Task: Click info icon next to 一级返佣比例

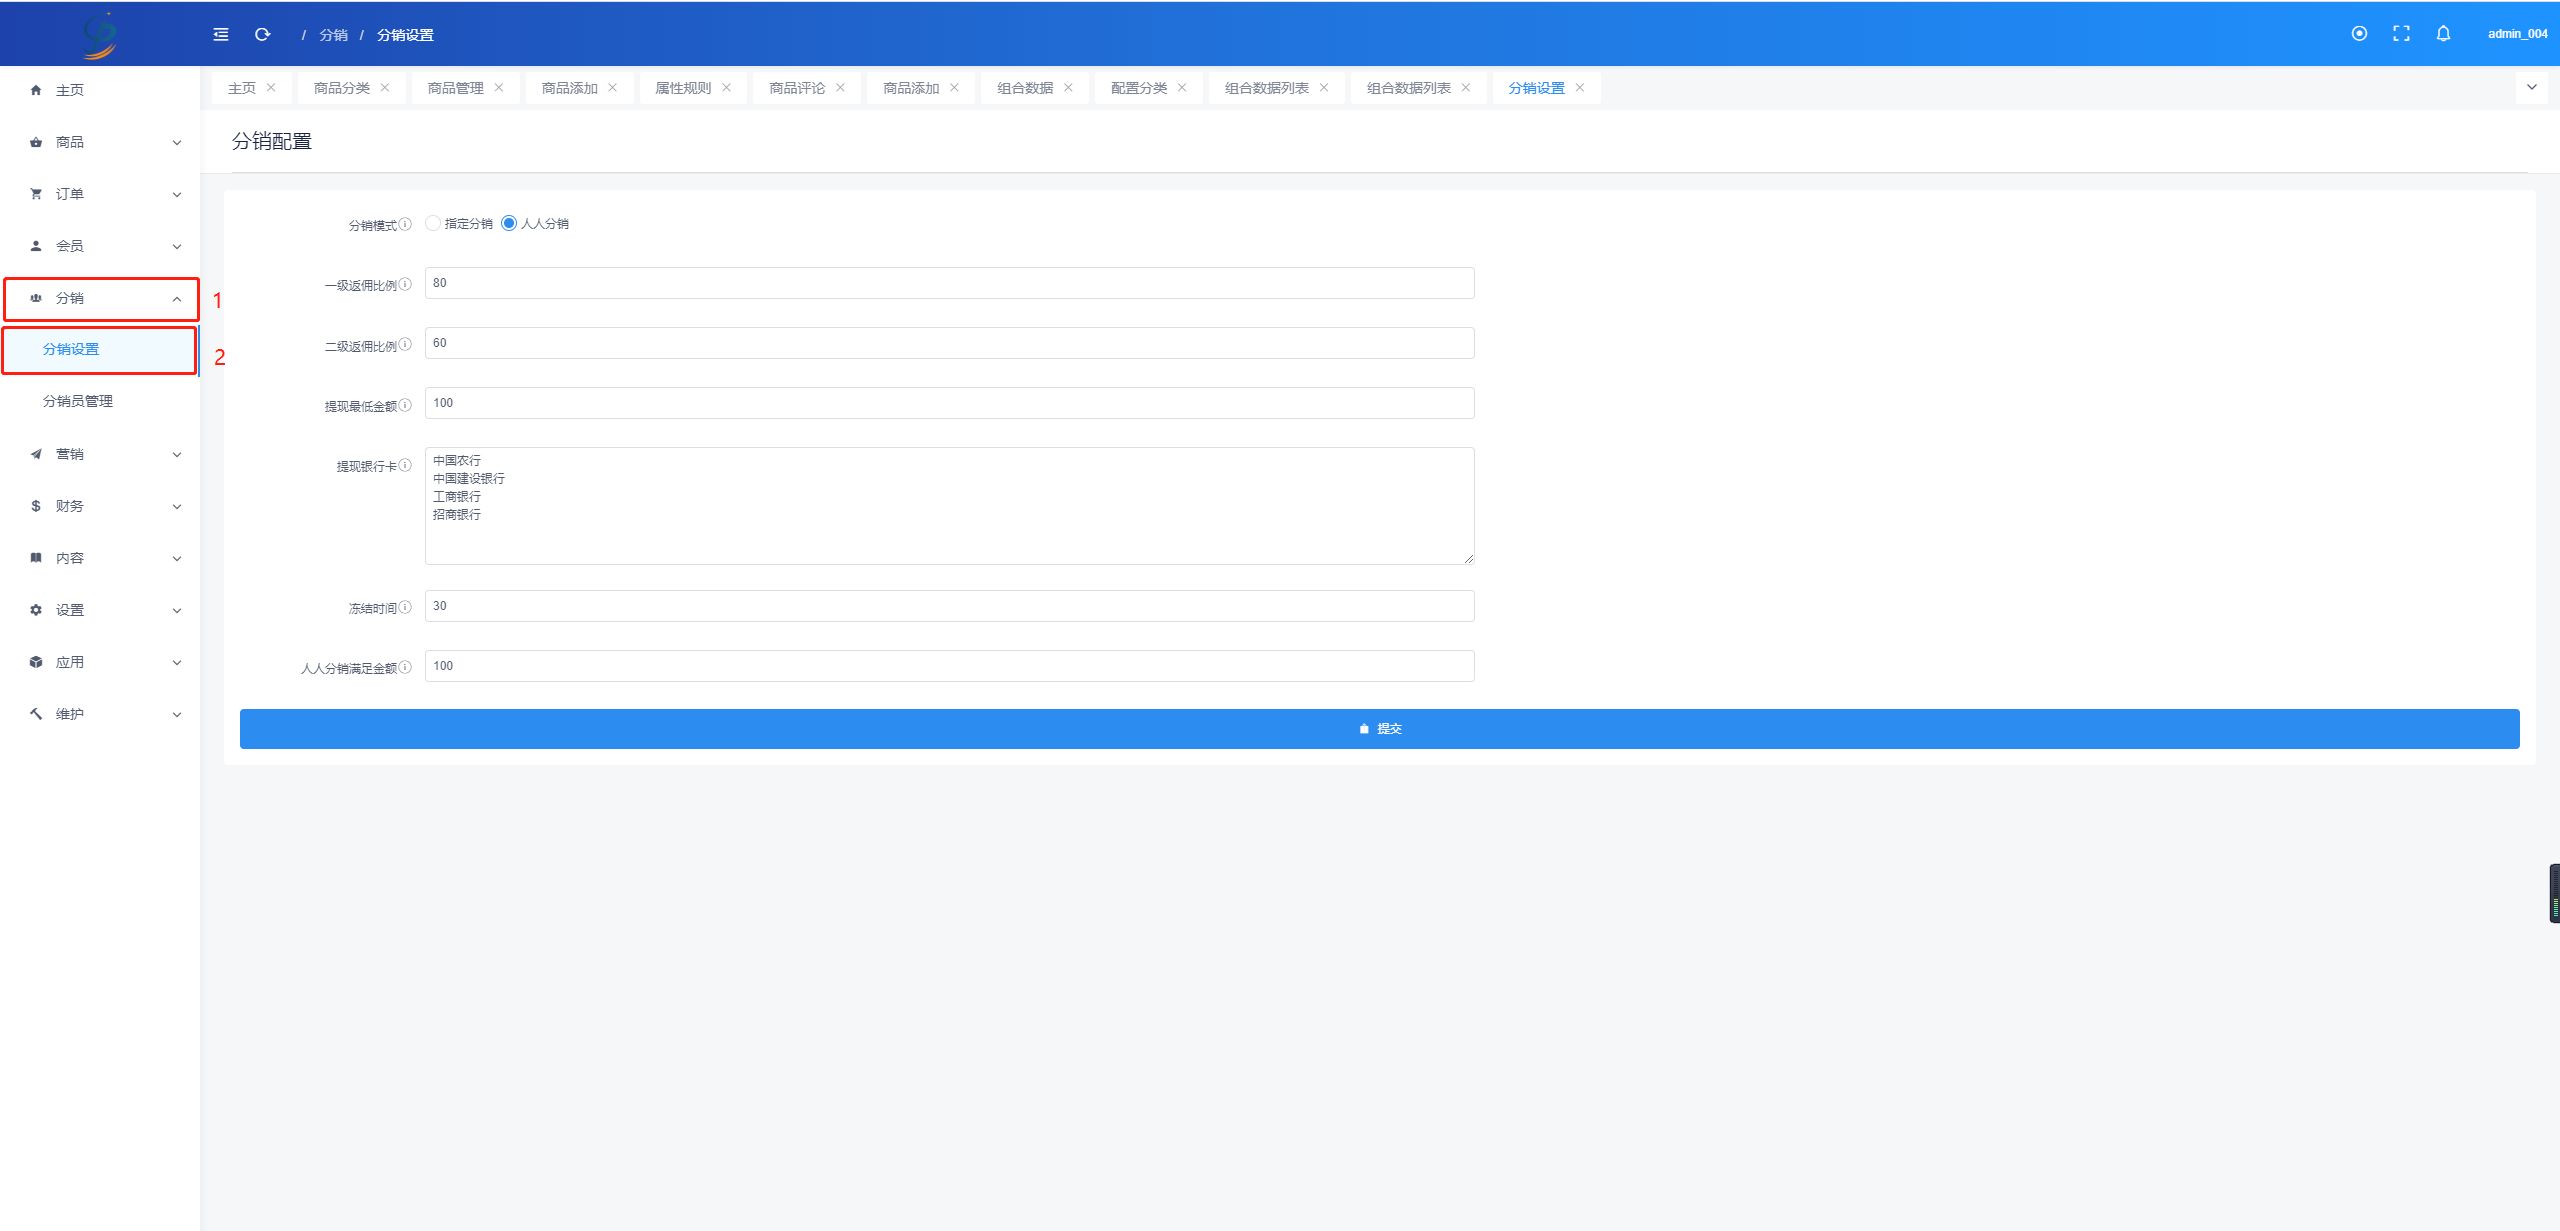Action: tap(405, 284)
